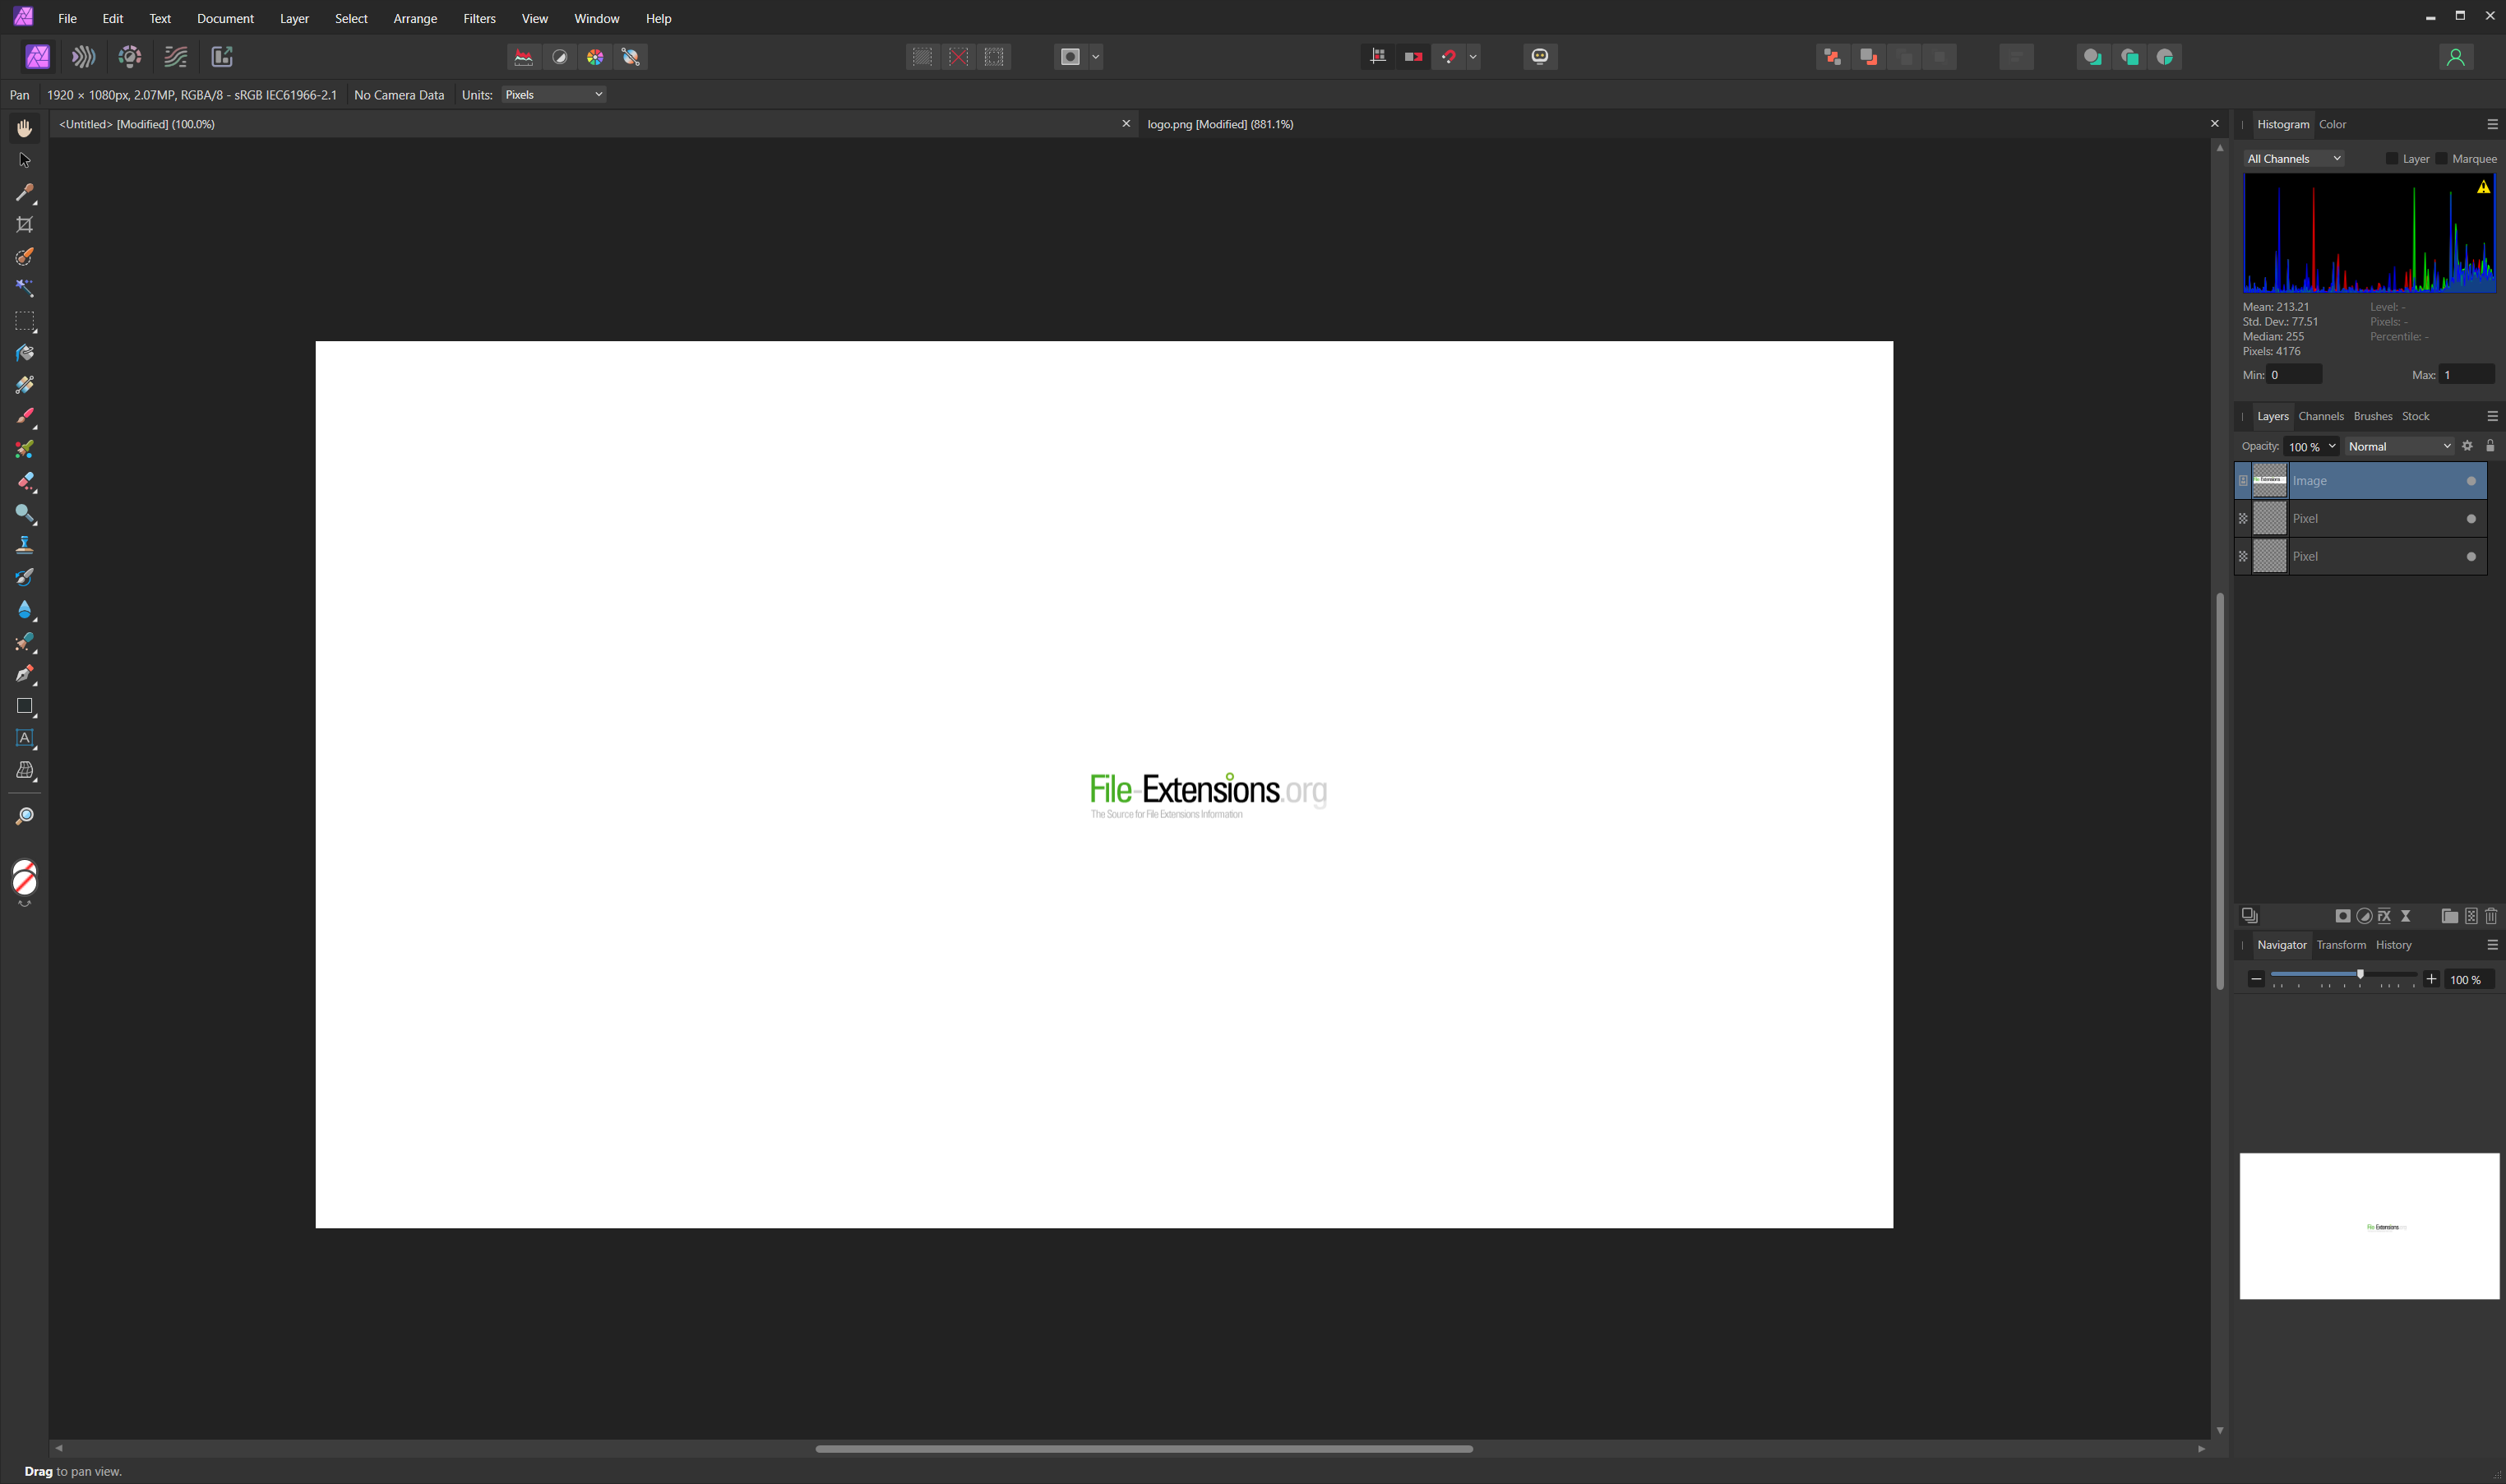Toggle visibility of the bottom Pixel layer
Viewport: 2506px width, 1484px height.
2471,557
